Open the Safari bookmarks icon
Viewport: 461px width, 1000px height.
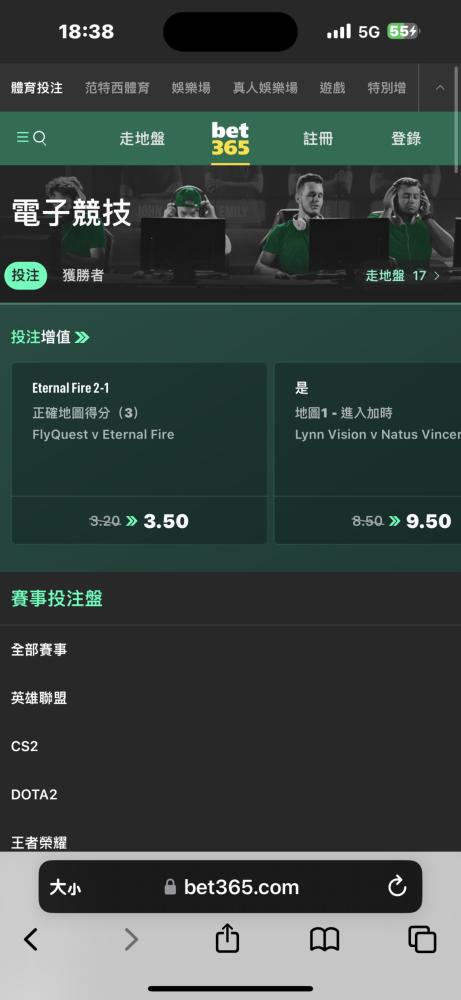325,940
